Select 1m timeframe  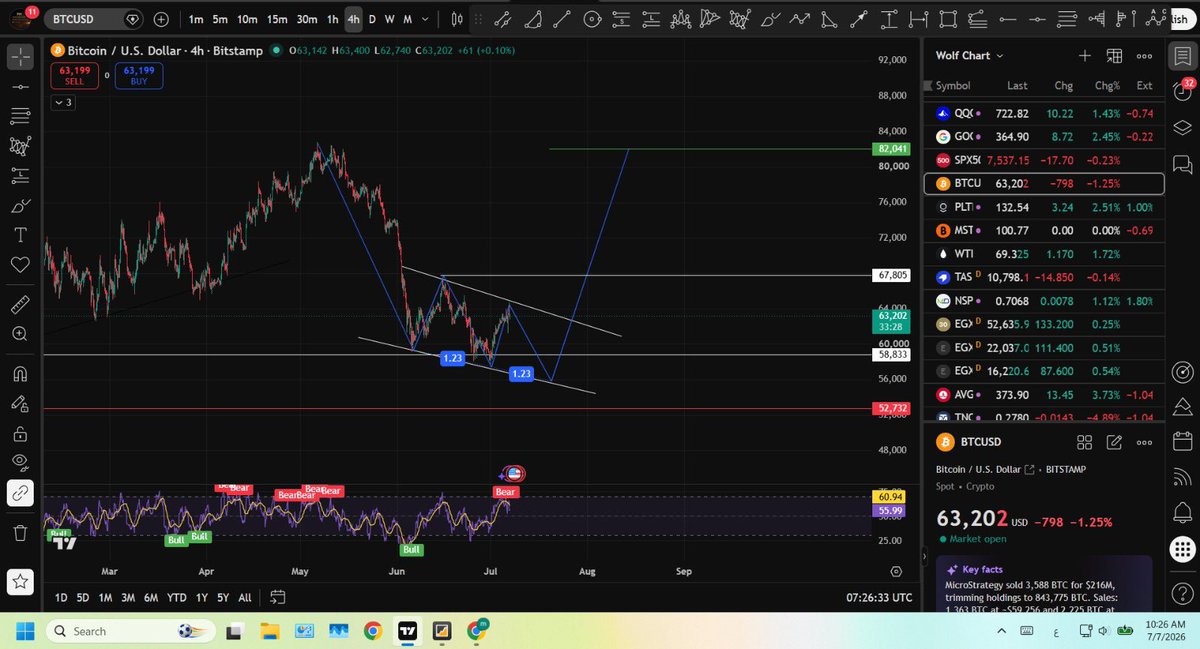click(196, 19)
